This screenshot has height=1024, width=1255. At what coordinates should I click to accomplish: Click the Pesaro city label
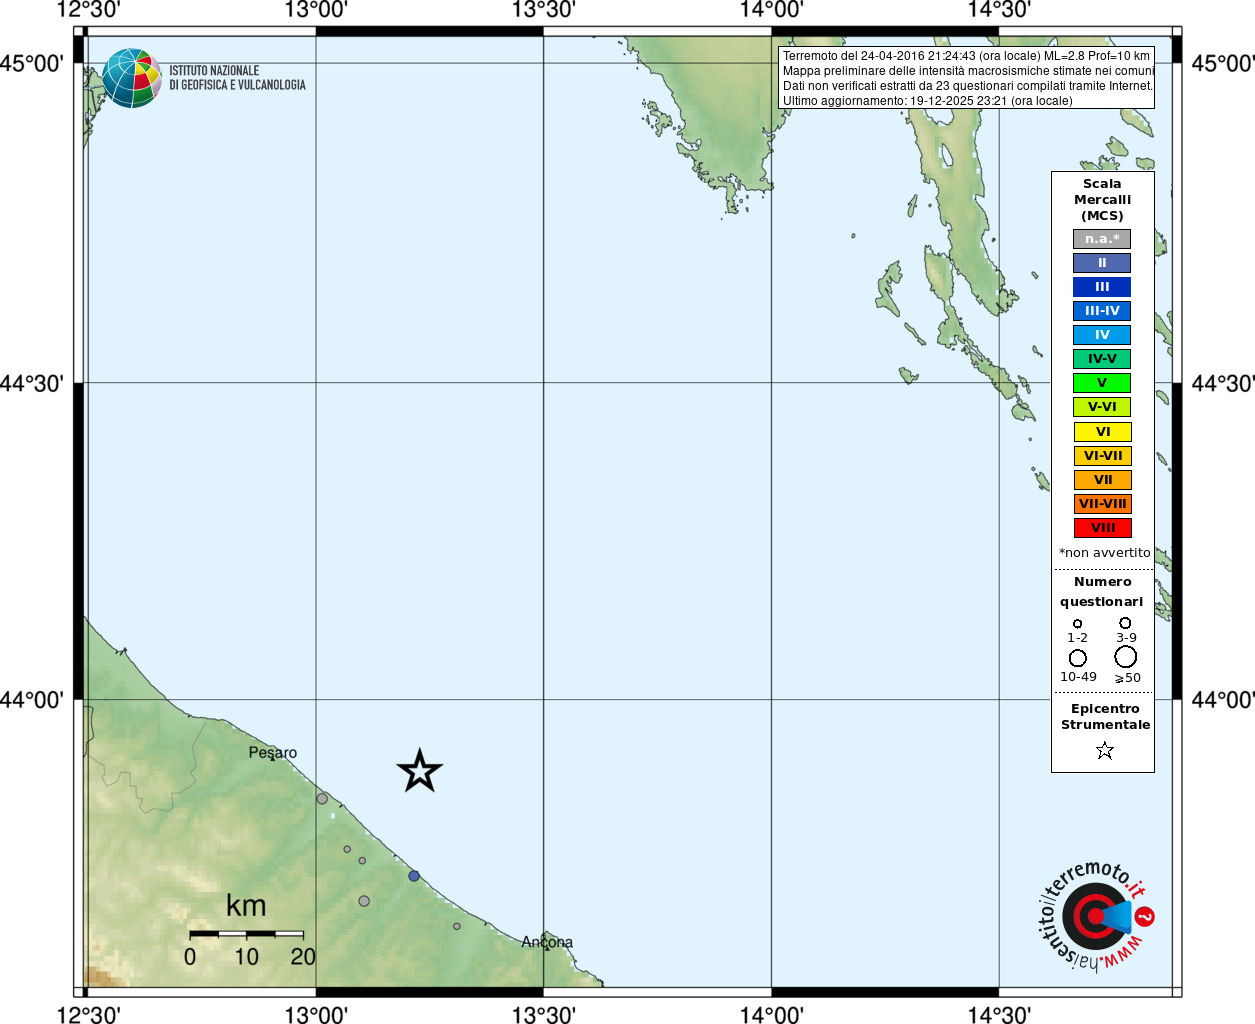click(273, 753)
